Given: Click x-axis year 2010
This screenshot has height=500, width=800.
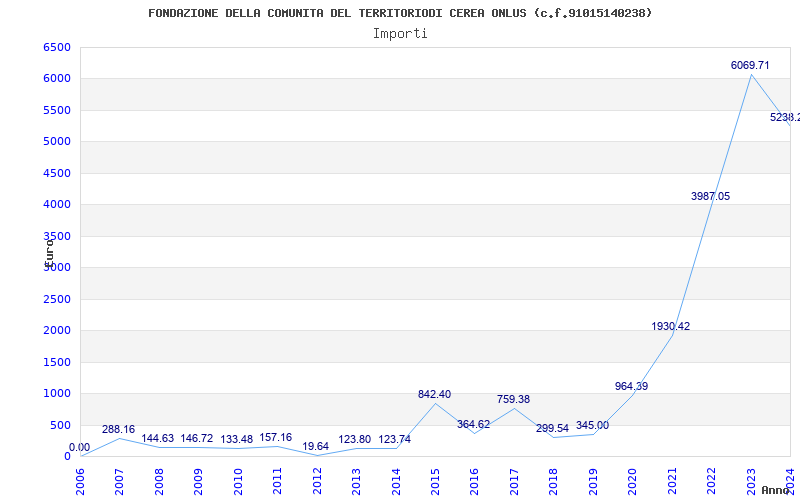Looking at the screenshot, I should [238, 482].
